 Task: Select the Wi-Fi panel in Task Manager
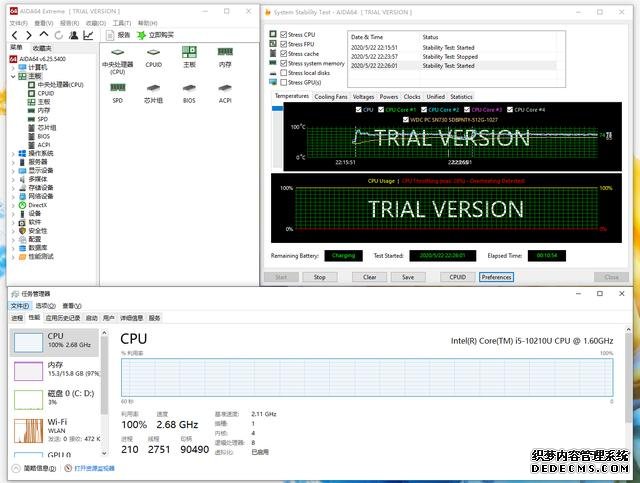(55, 431)
